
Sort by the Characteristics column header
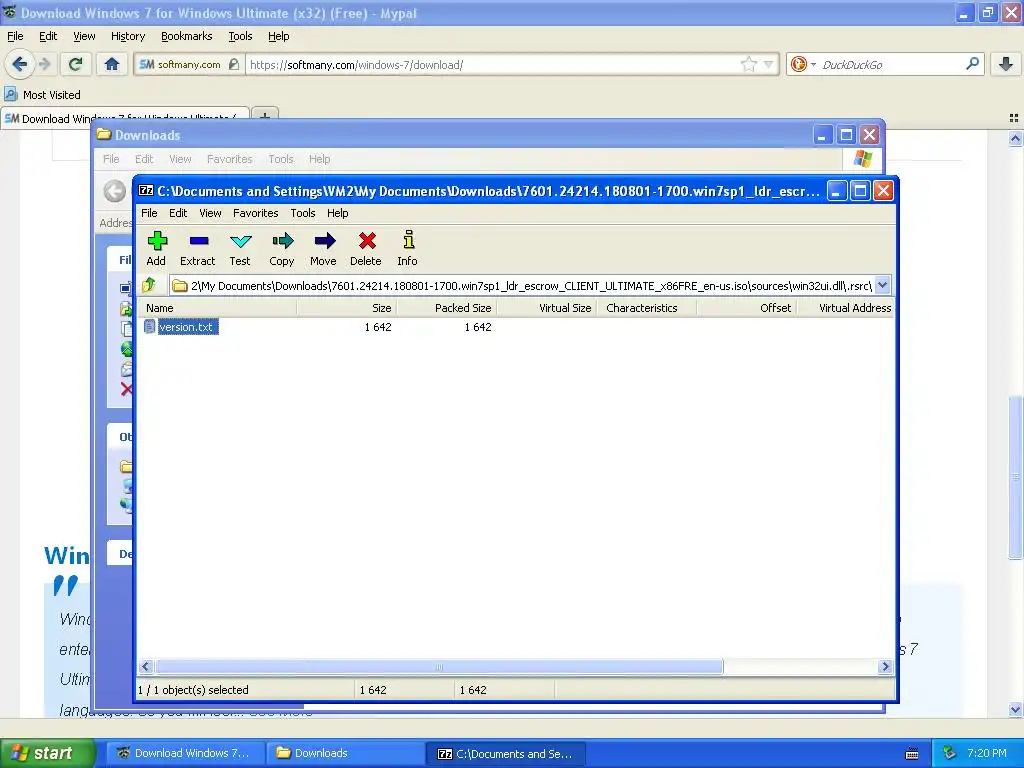coord(647,308)
